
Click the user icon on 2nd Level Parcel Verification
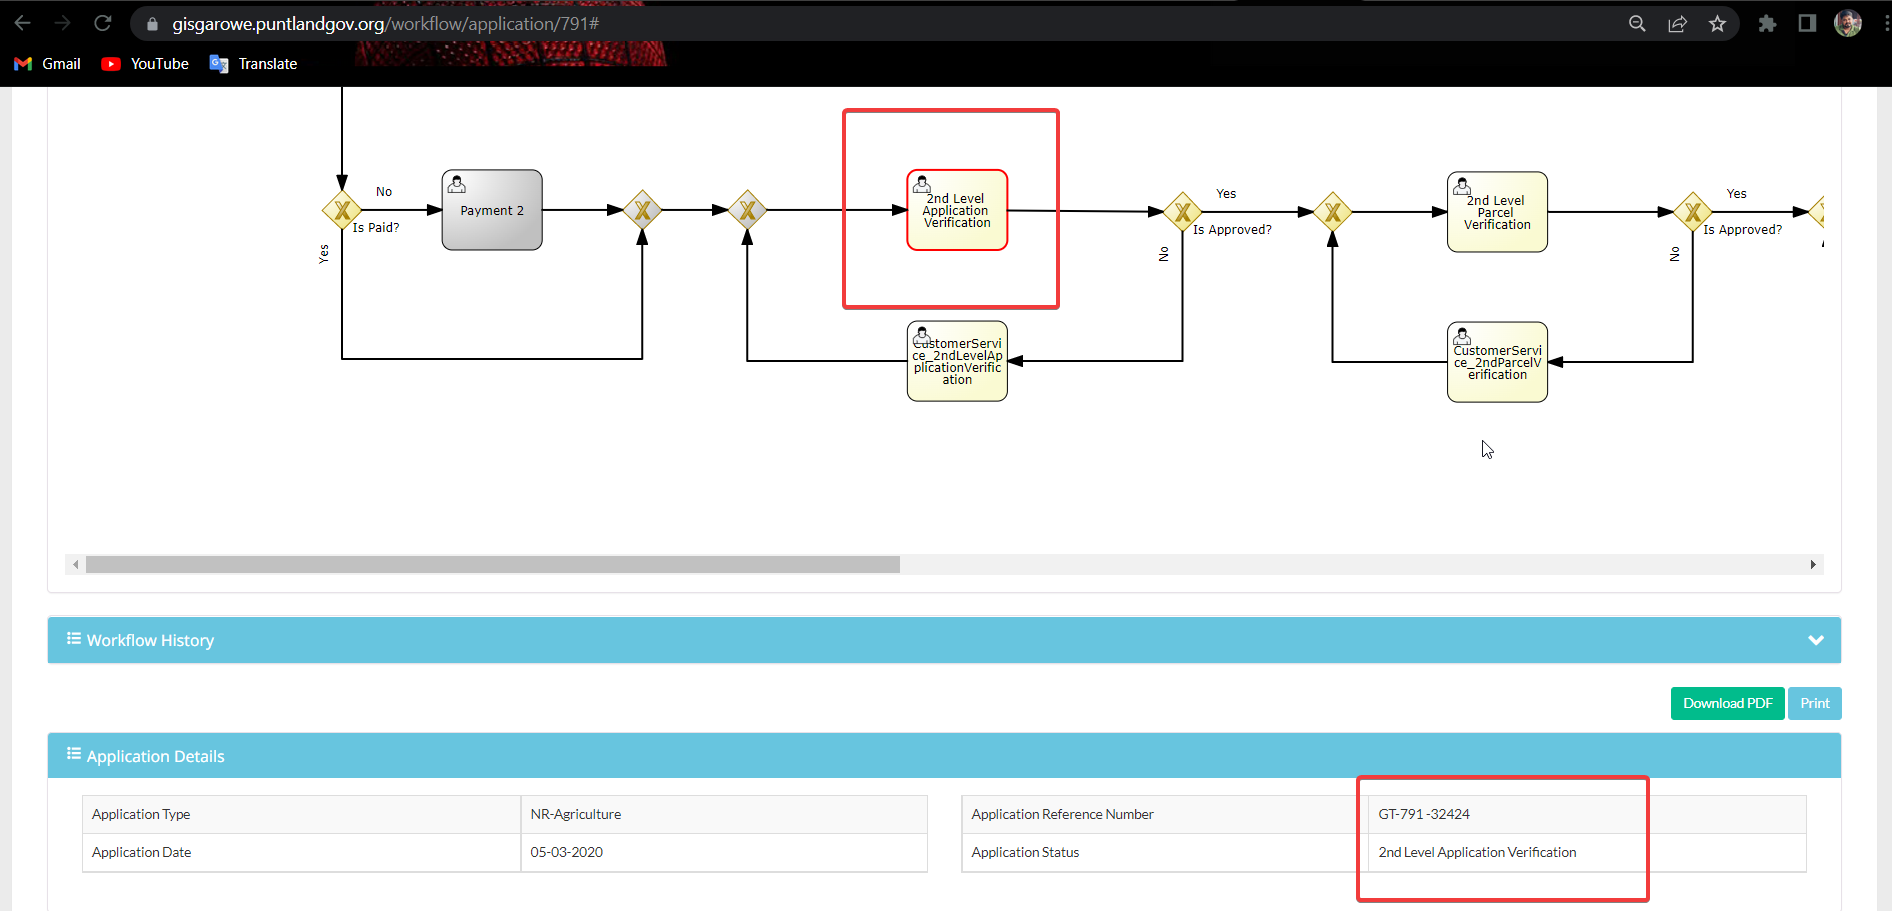[1462, 186]
